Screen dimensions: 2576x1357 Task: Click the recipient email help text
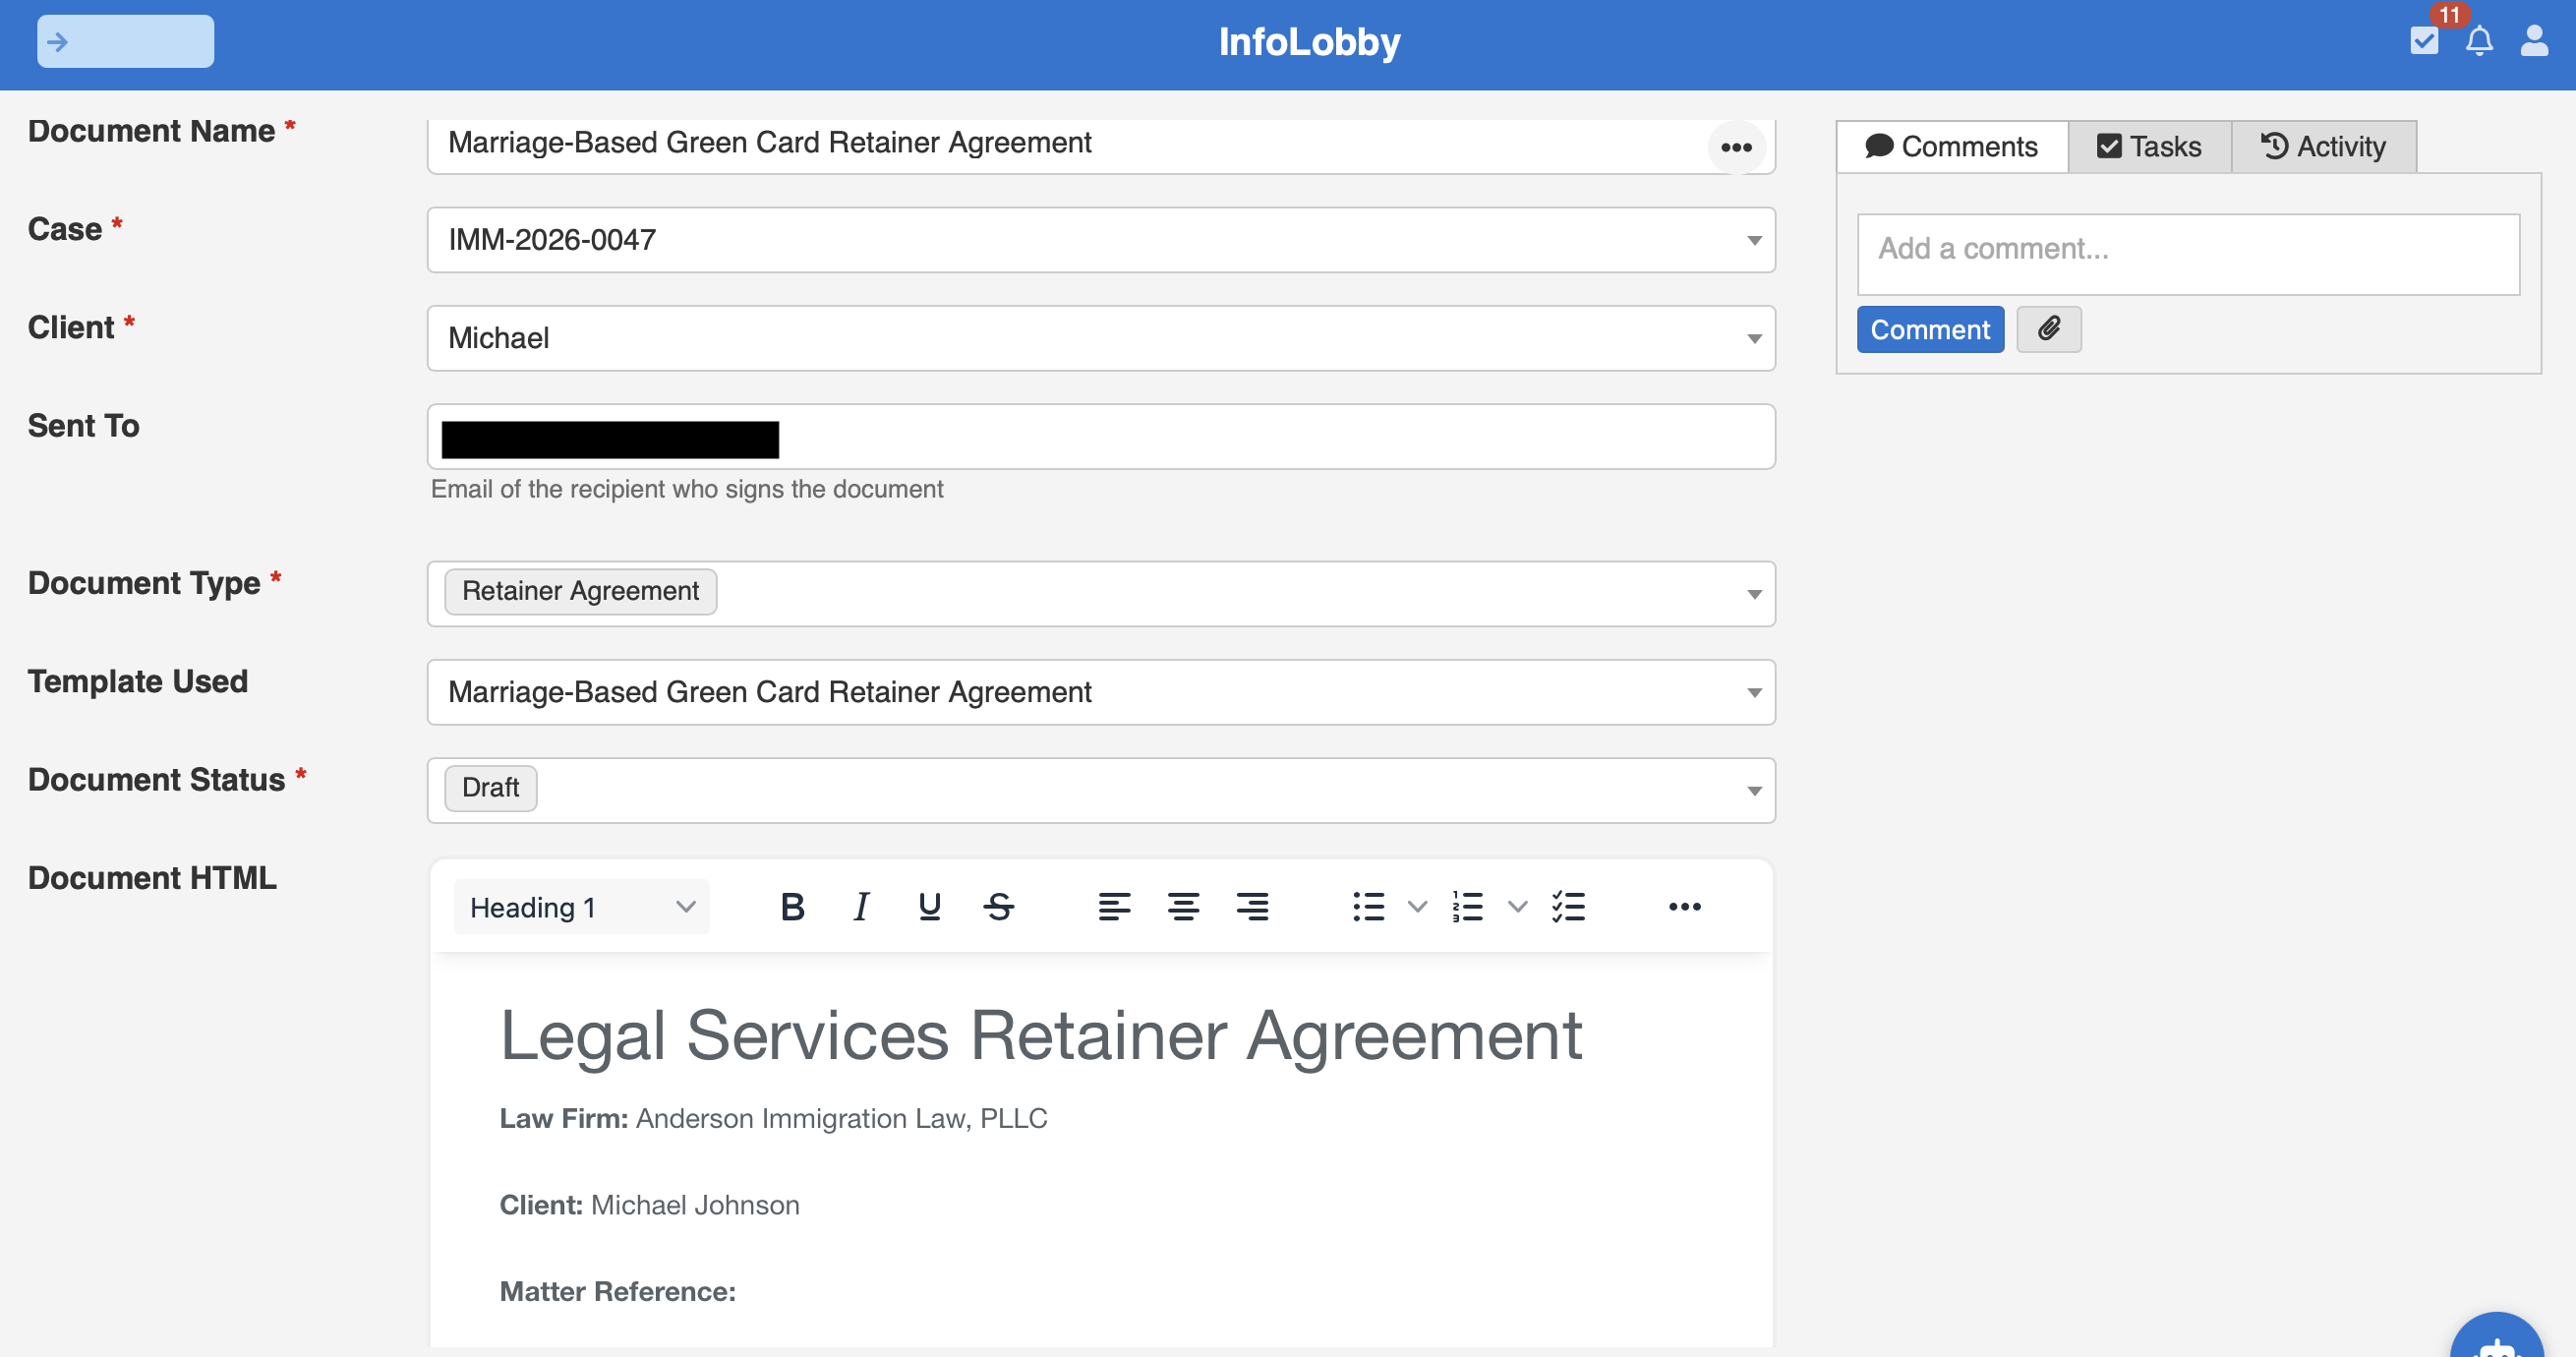coord(686,489)
